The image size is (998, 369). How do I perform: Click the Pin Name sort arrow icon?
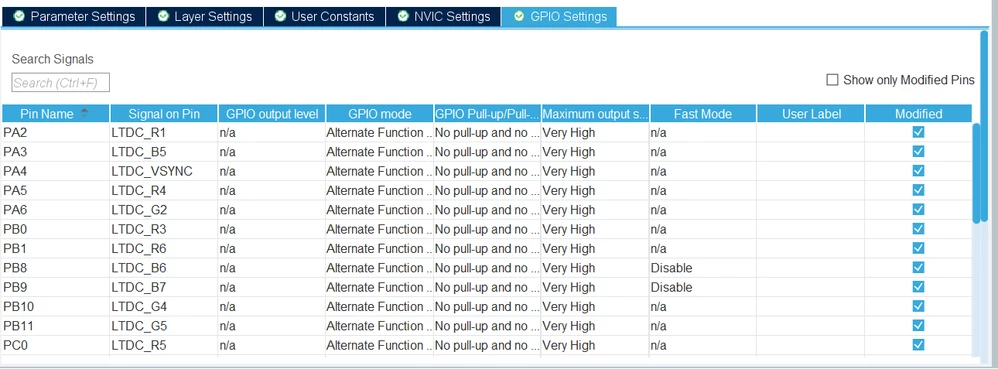pos(84,113)
